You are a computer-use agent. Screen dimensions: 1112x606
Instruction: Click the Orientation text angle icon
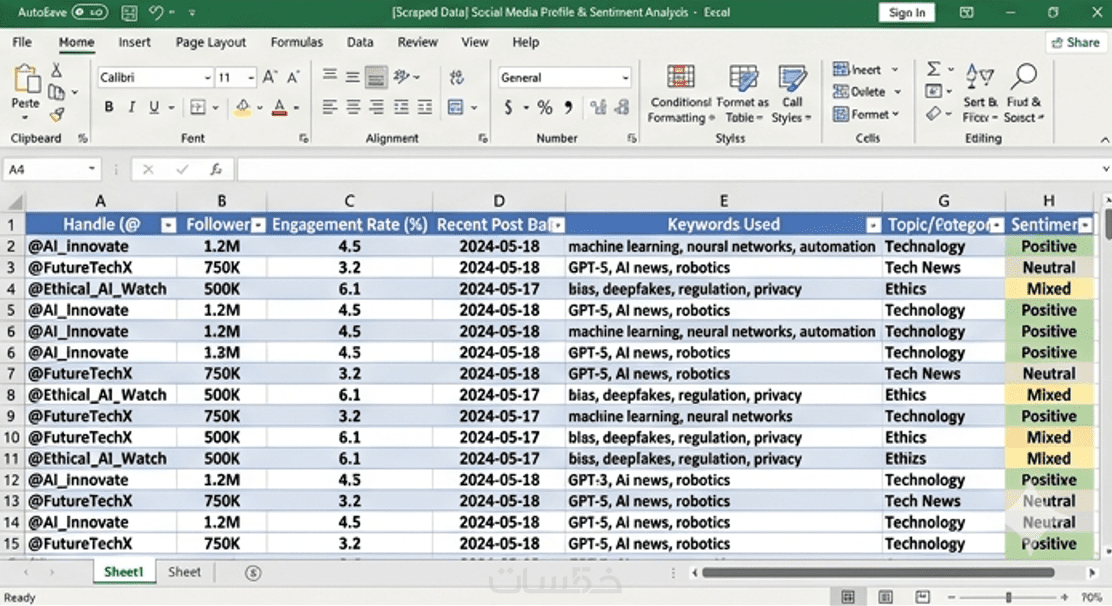pos(402,76)
